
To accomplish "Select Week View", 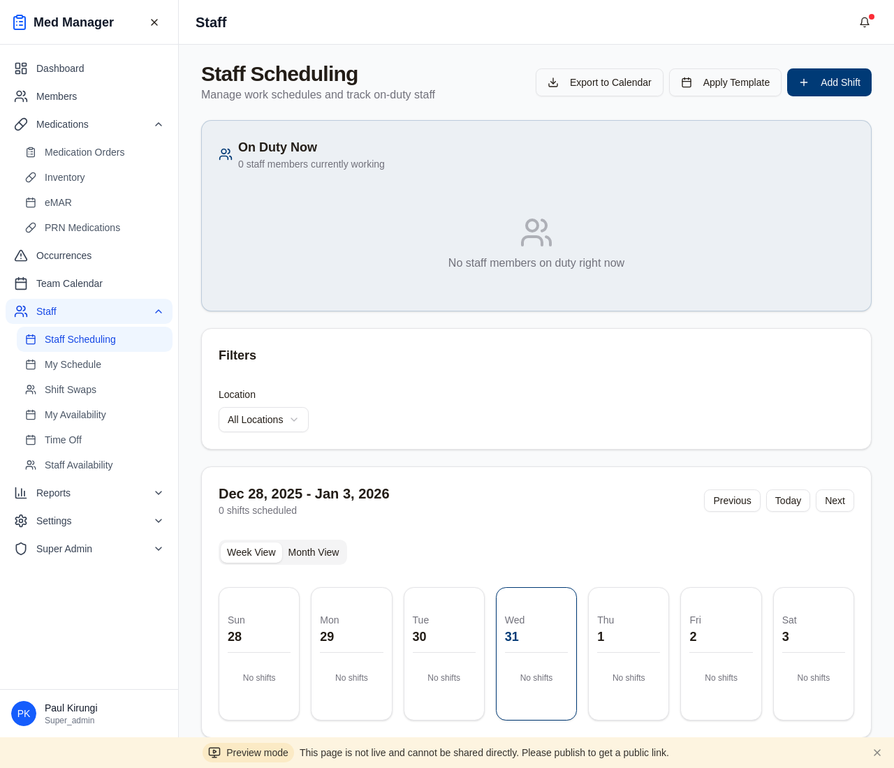I will [251, 551].
